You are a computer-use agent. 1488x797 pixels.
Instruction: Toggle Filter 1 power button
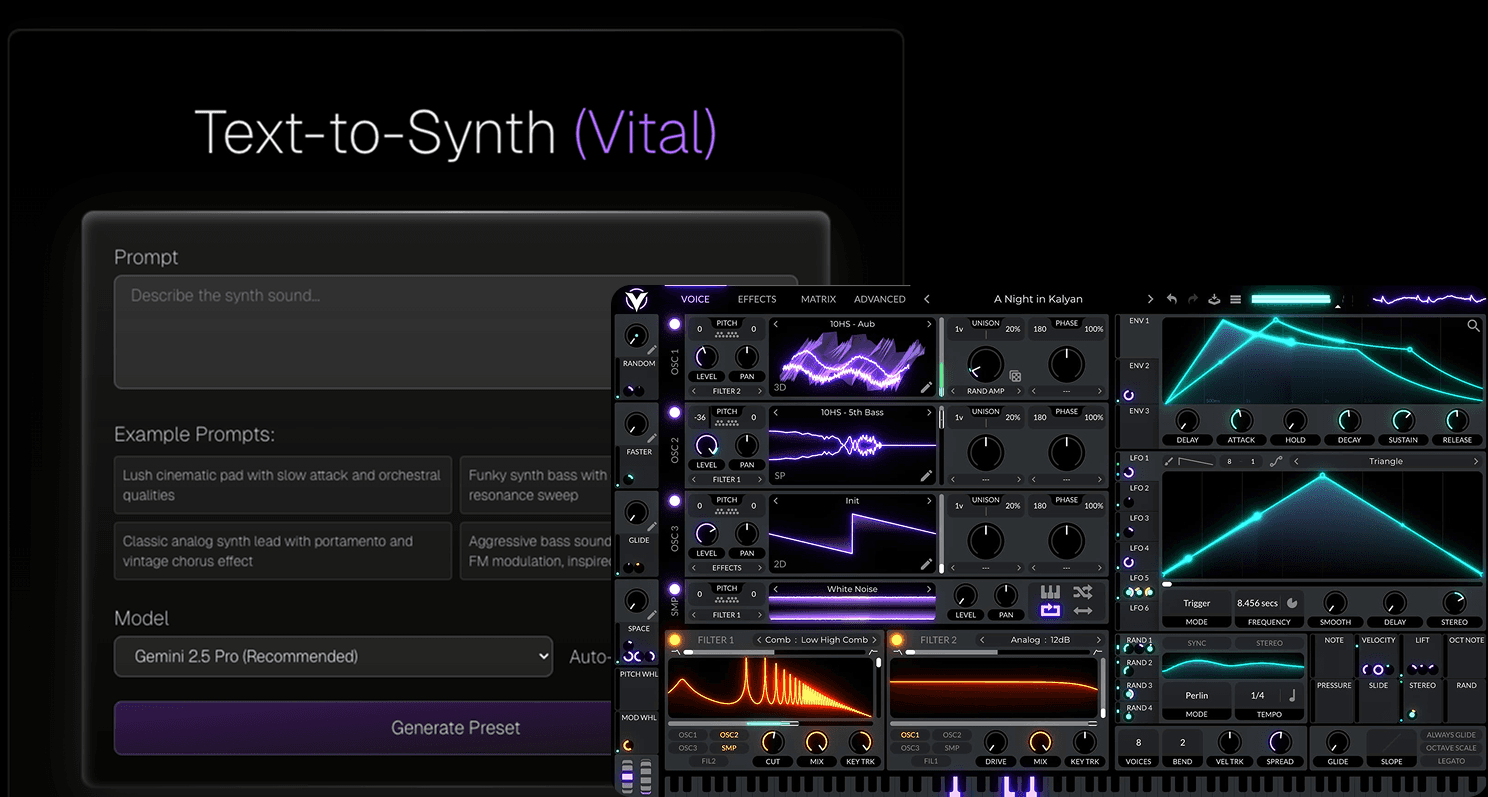click(x=675, y=640)
